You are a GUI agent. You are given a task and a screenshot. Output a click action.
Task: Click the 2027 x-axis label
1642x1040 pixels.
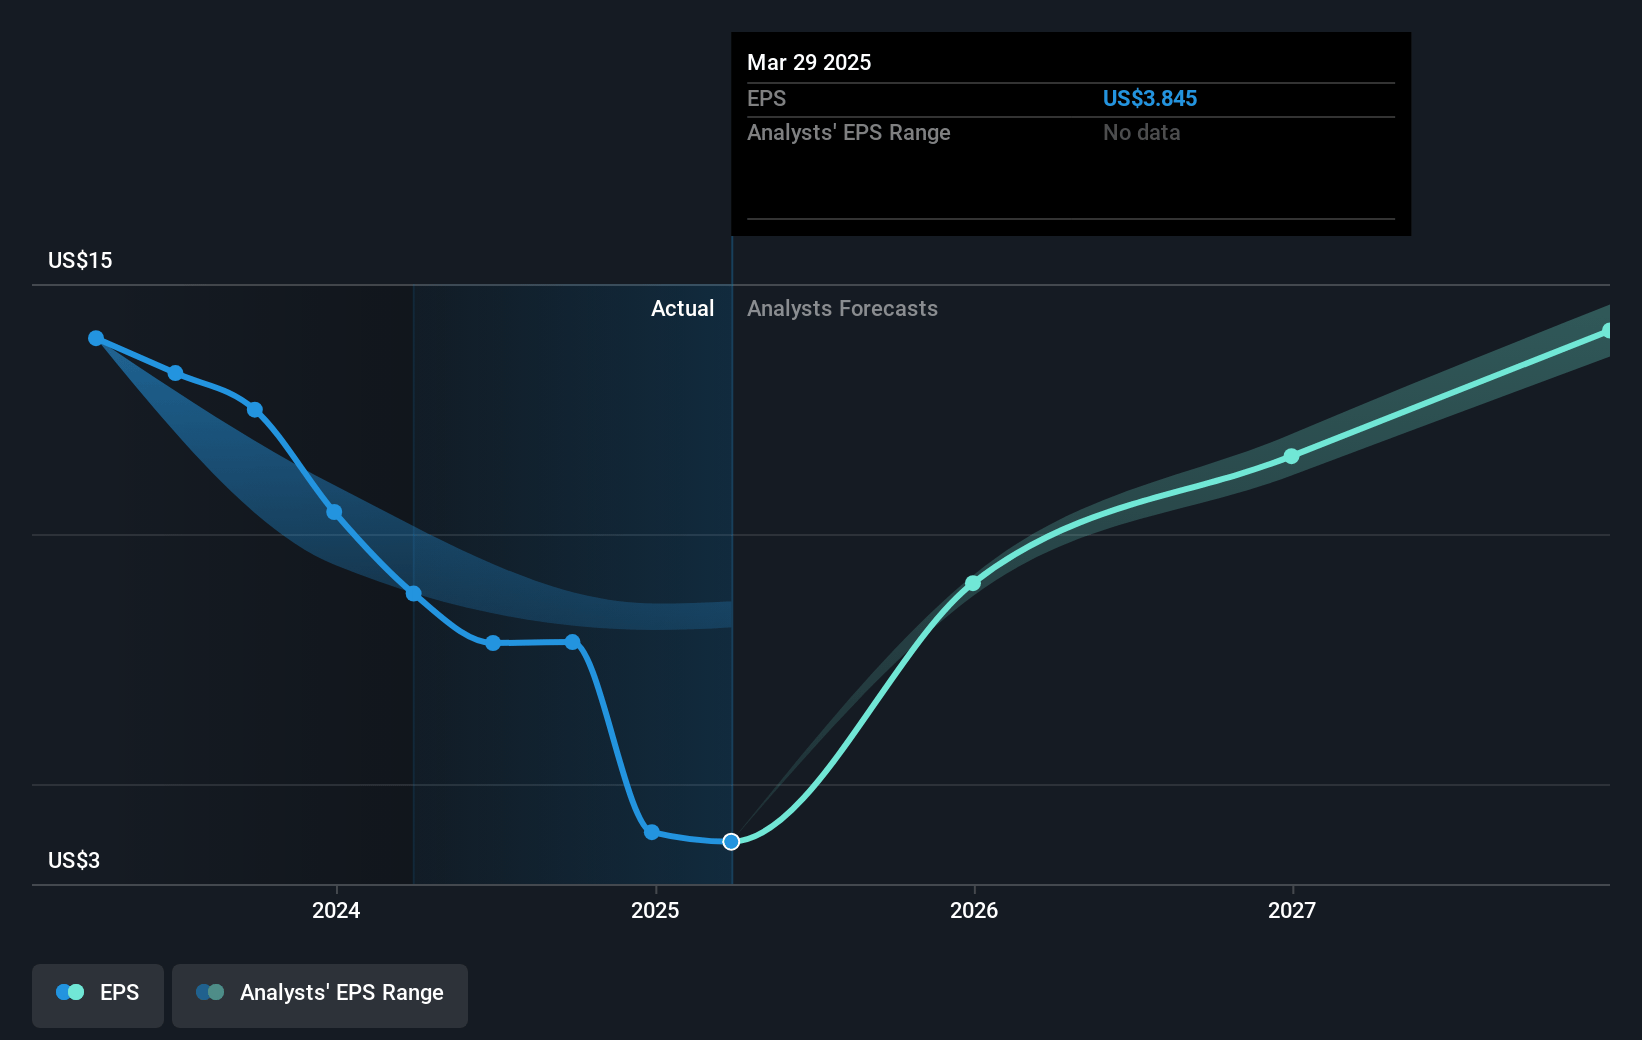tap(1292, 910)
